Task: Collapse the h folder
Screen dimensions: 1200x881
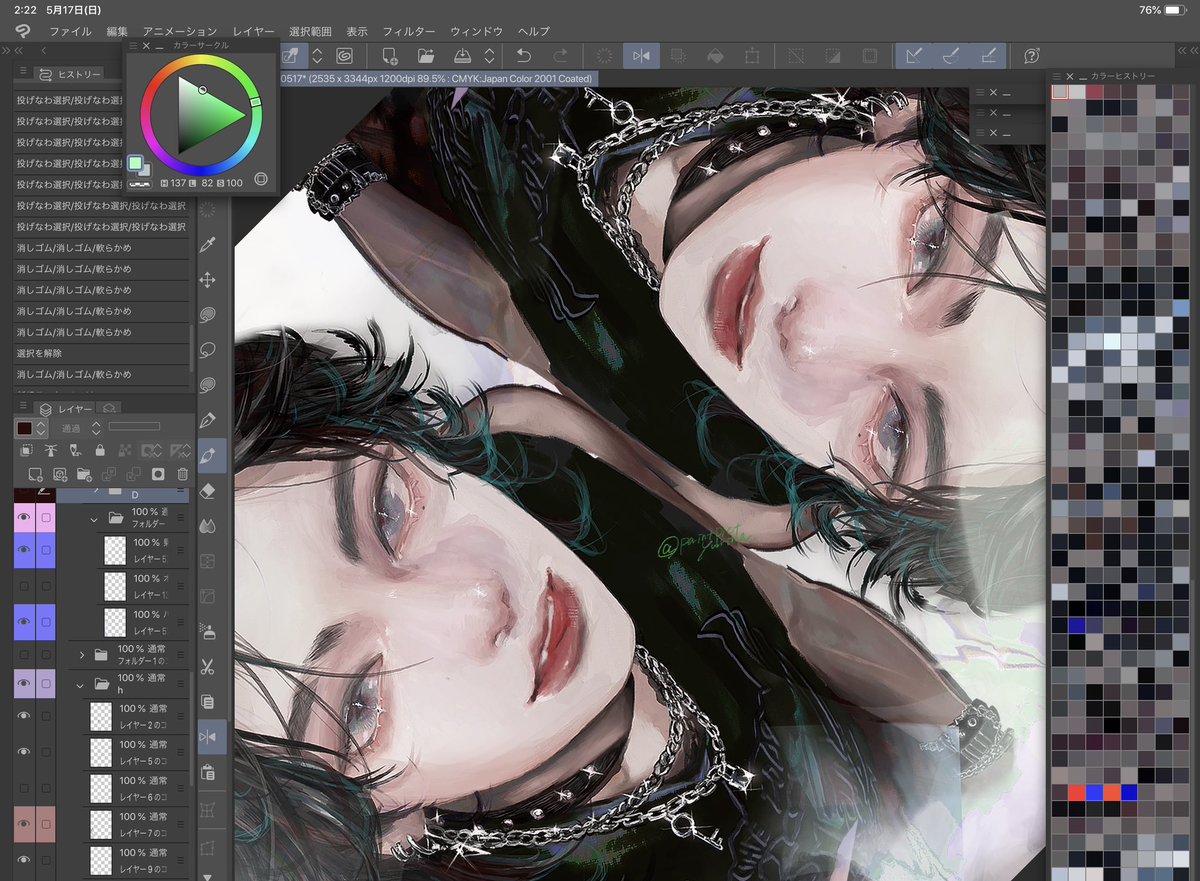Action: 80,686
